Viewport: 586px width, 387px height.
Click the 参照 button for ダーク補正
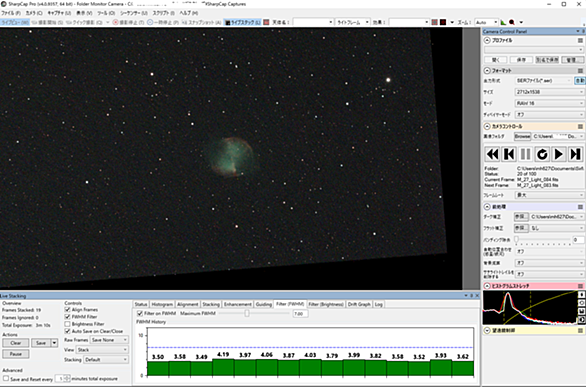point(521,217)
